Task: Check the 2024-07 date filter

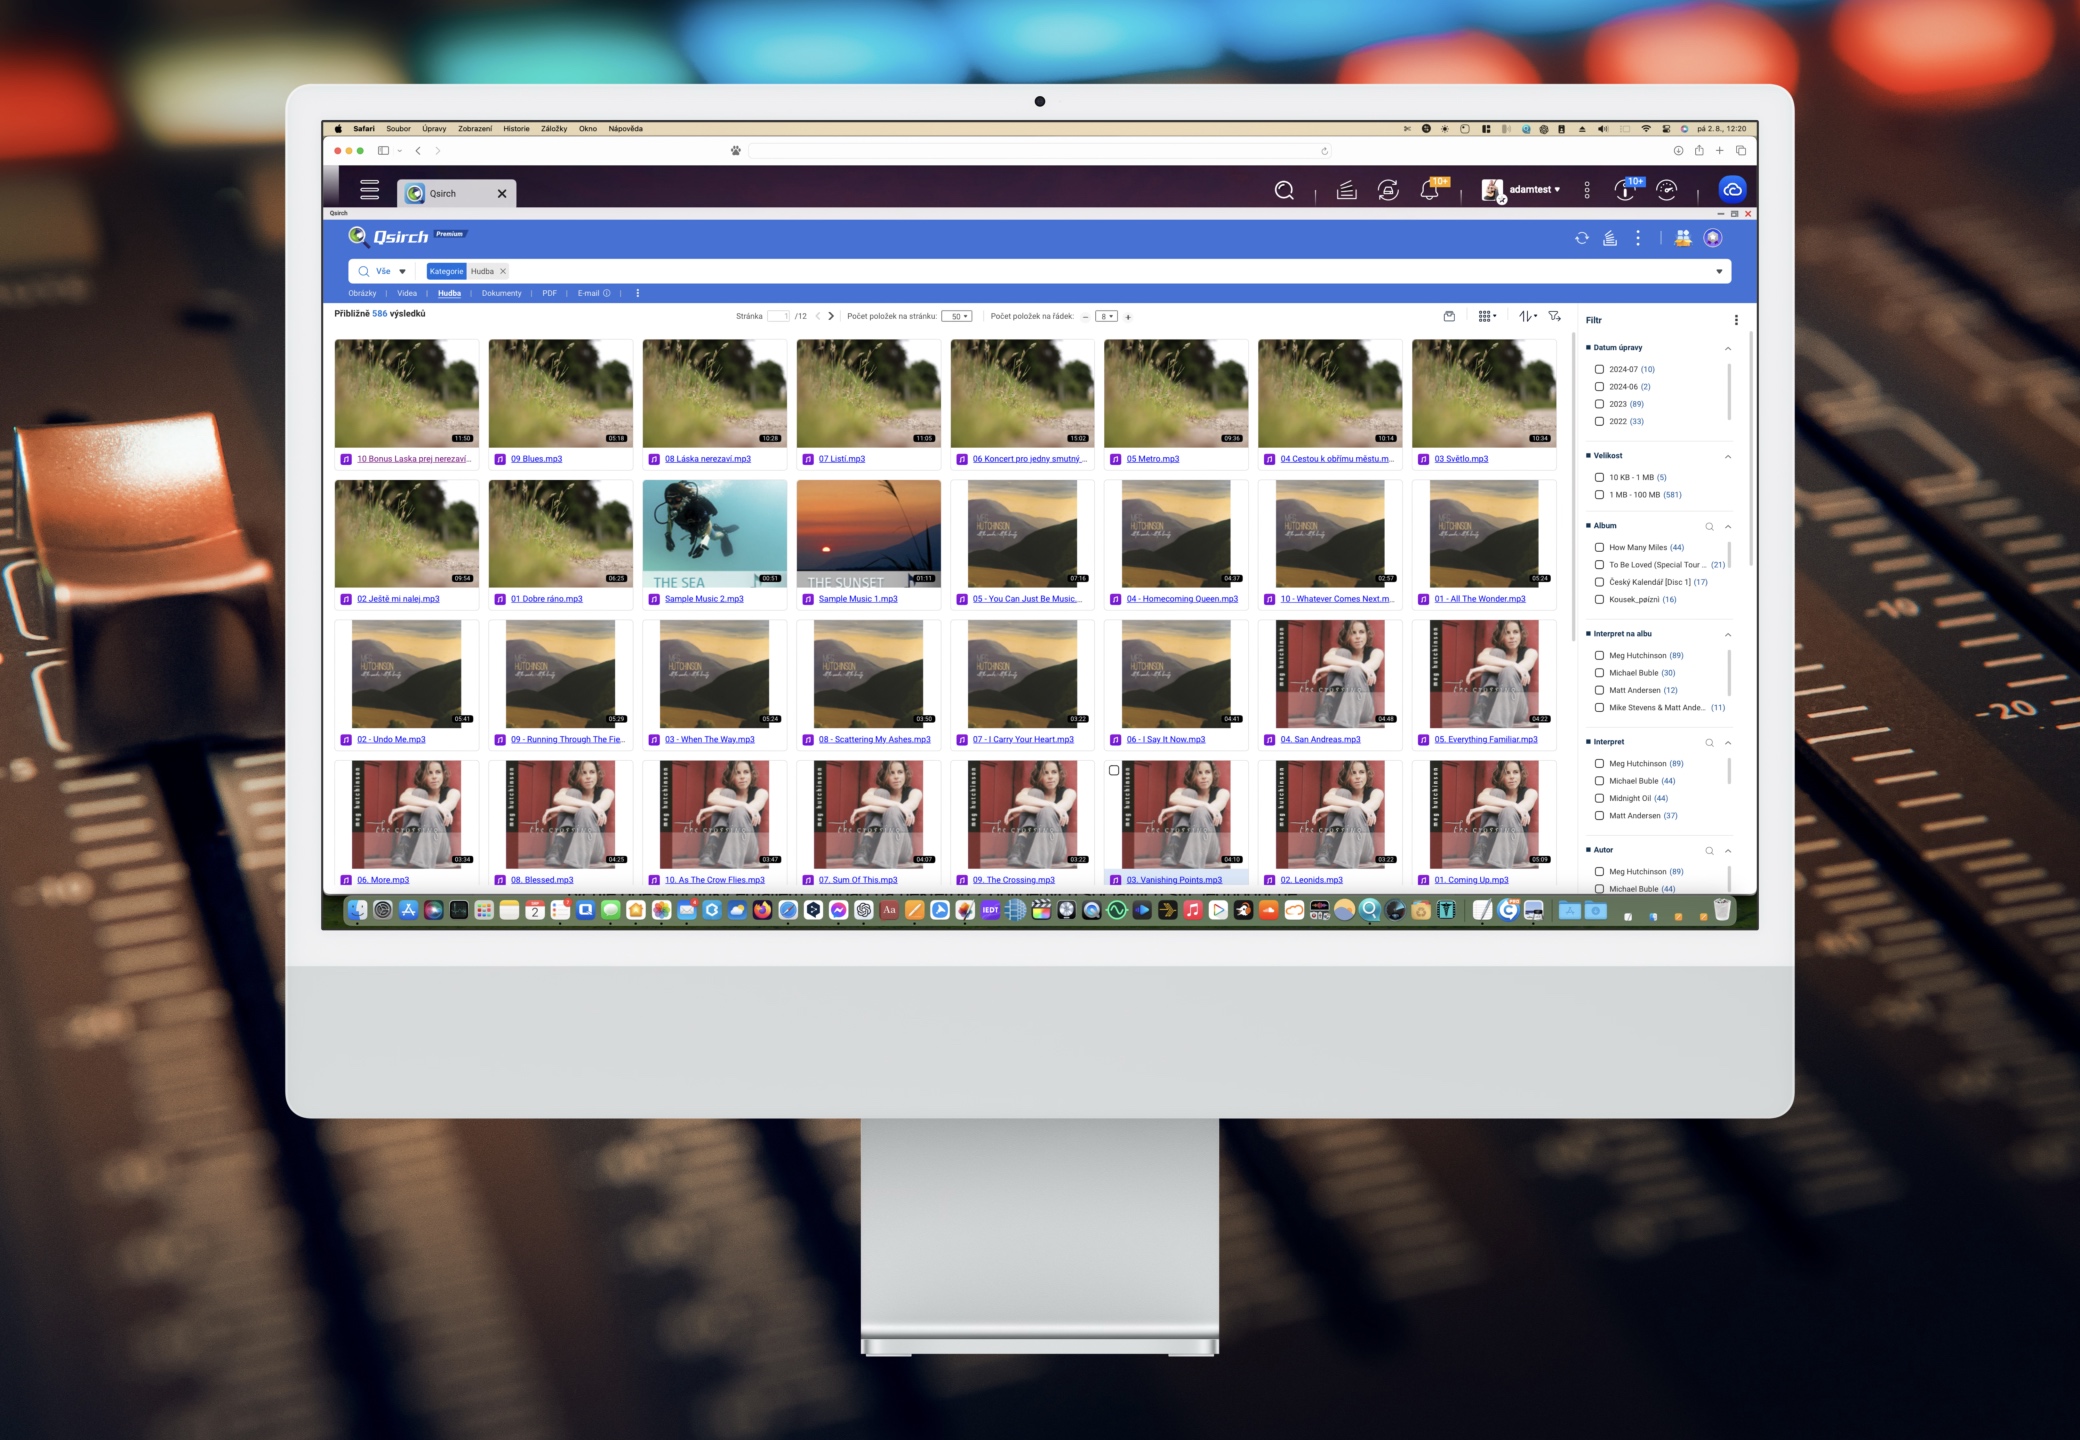Action: tap(1599, 369)
